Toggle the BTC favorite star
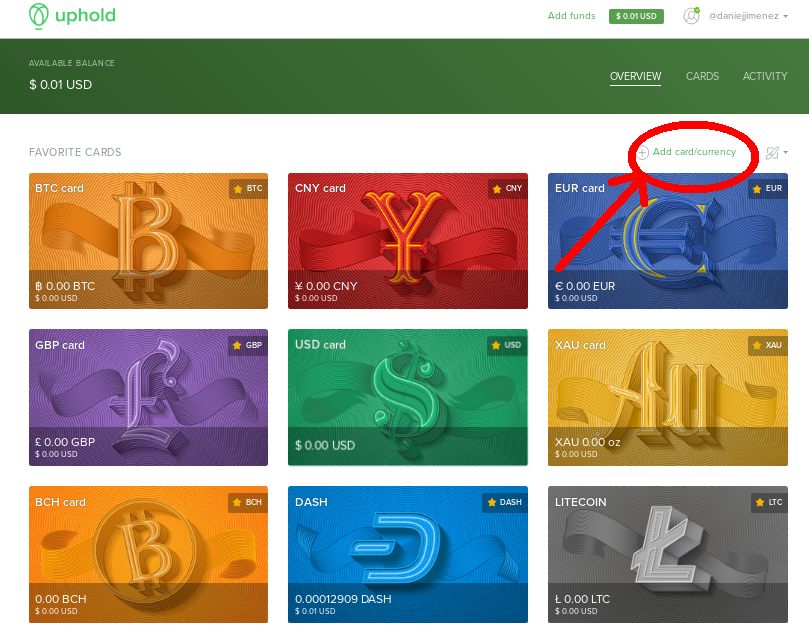Viewport: 809px width, 625px height. 238,189
